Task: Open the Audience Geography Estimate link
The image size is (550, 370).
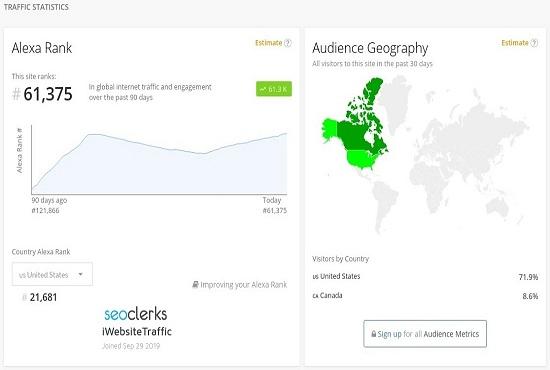Action: (x=515, y=43)
